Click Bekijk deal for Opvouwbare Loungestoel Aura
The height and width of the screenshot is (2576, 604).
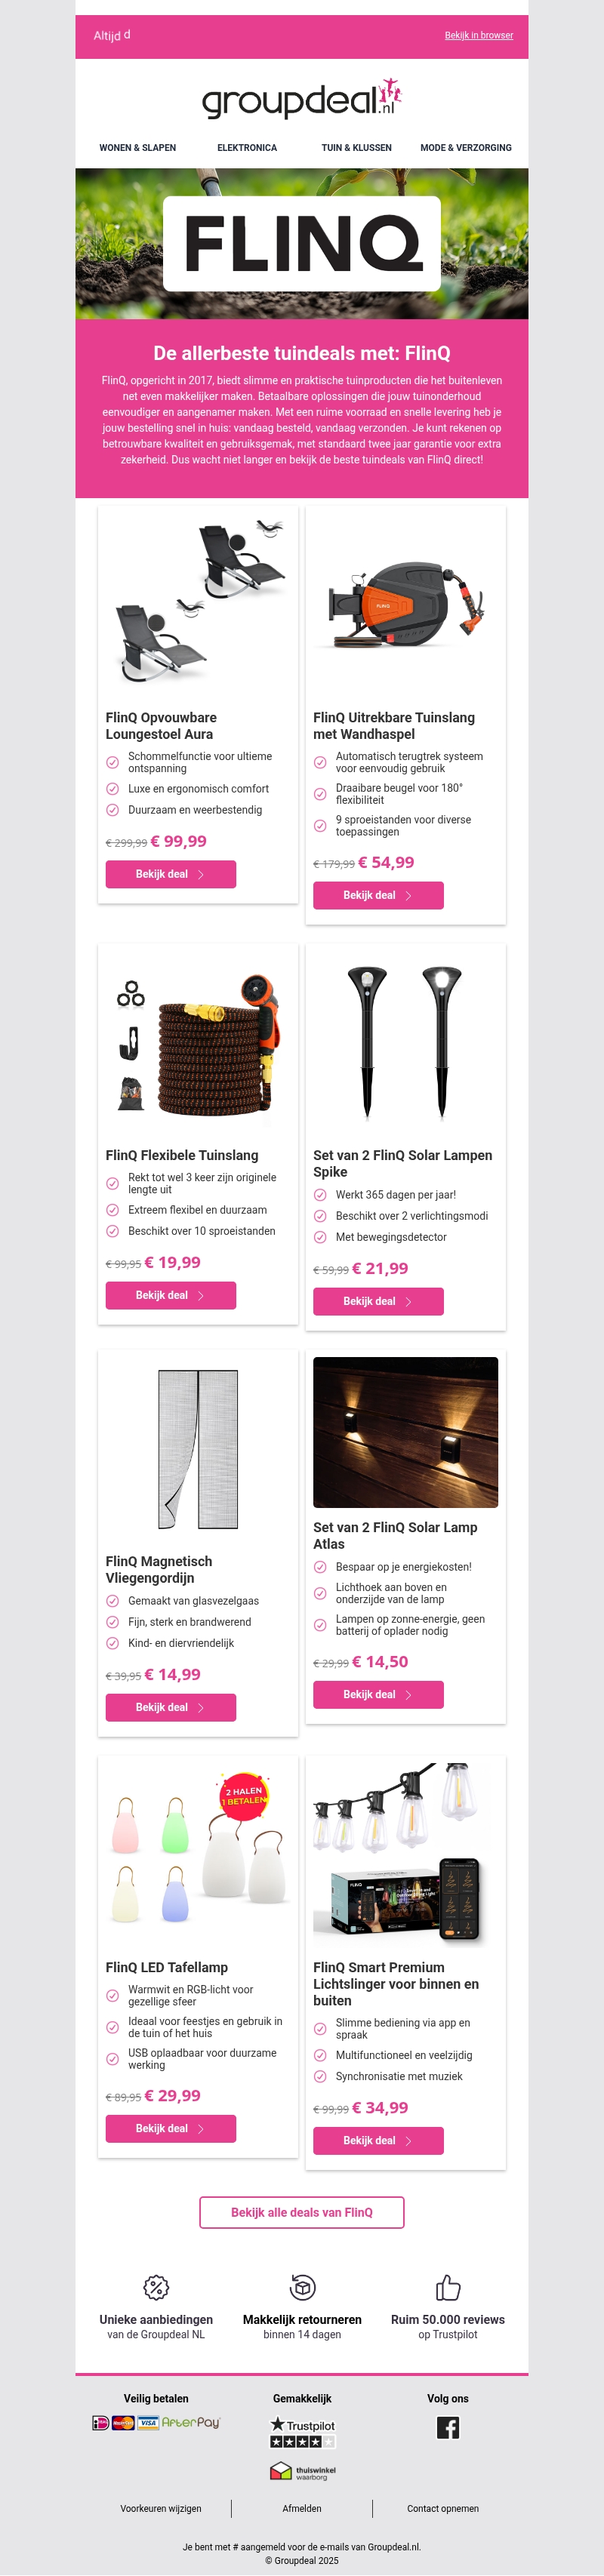click(171, 874)
